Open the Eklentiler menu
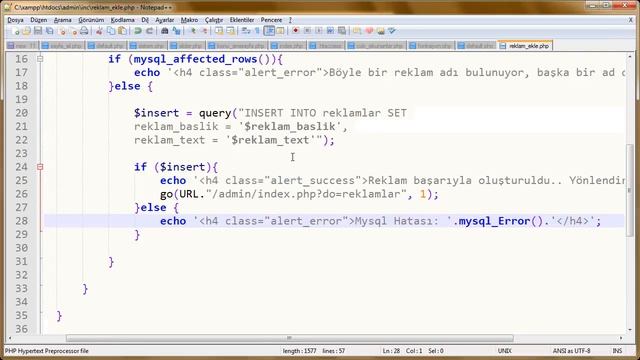 242,20
